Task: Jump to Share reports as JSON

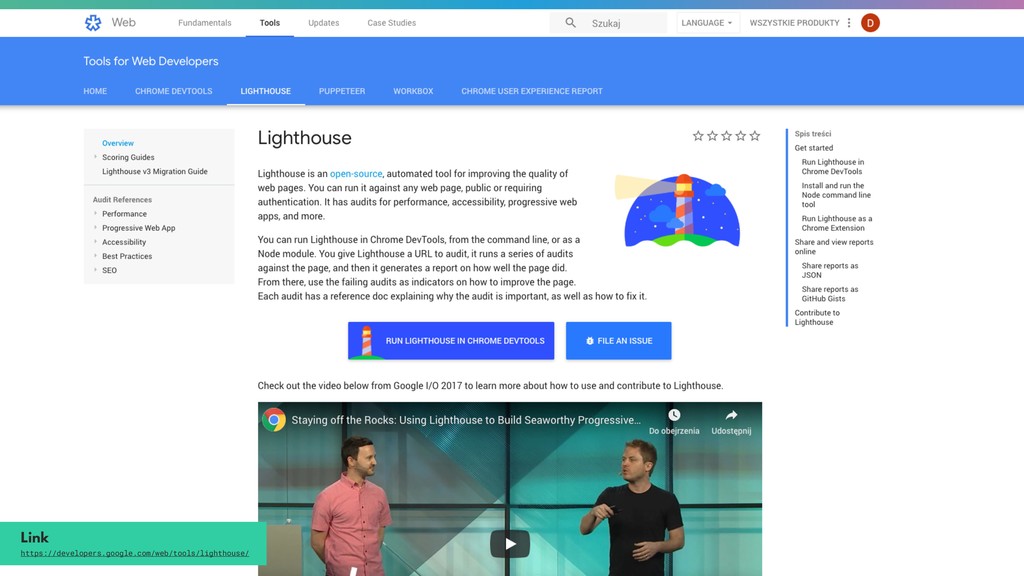Action: 830,270
